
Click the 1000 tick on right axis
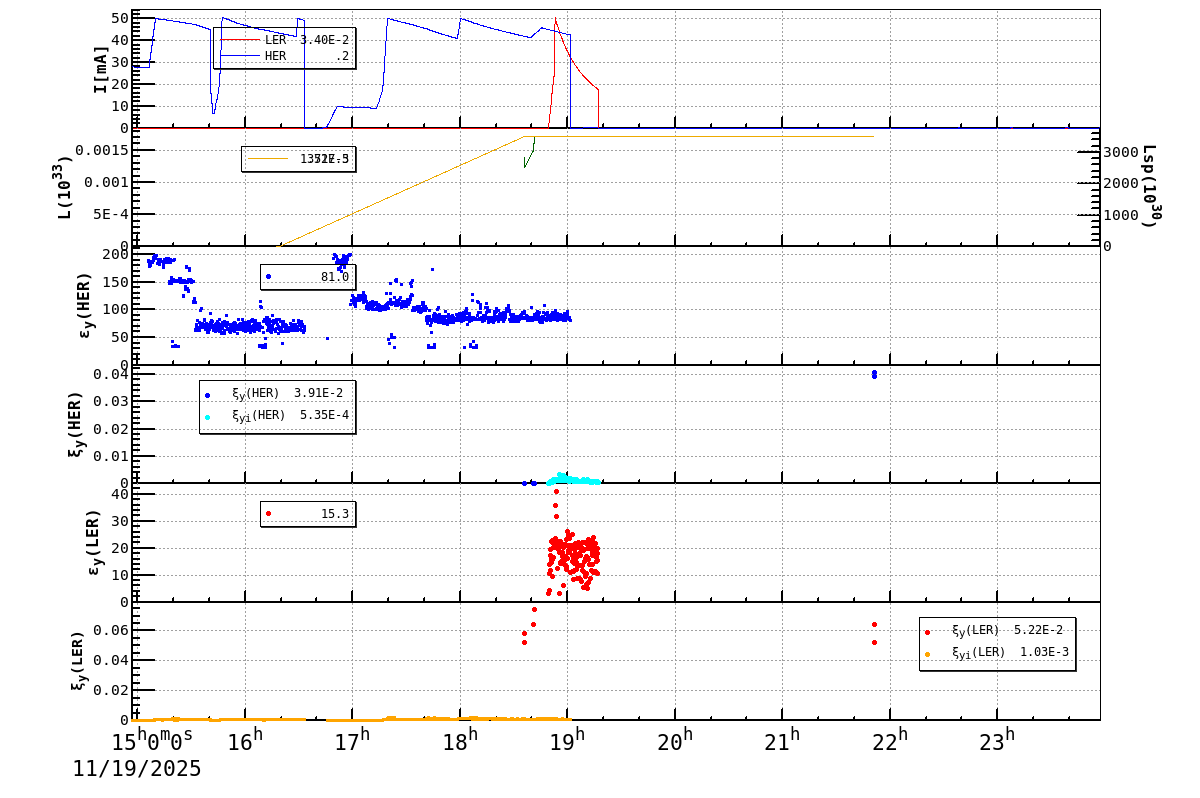(1122, 215)
